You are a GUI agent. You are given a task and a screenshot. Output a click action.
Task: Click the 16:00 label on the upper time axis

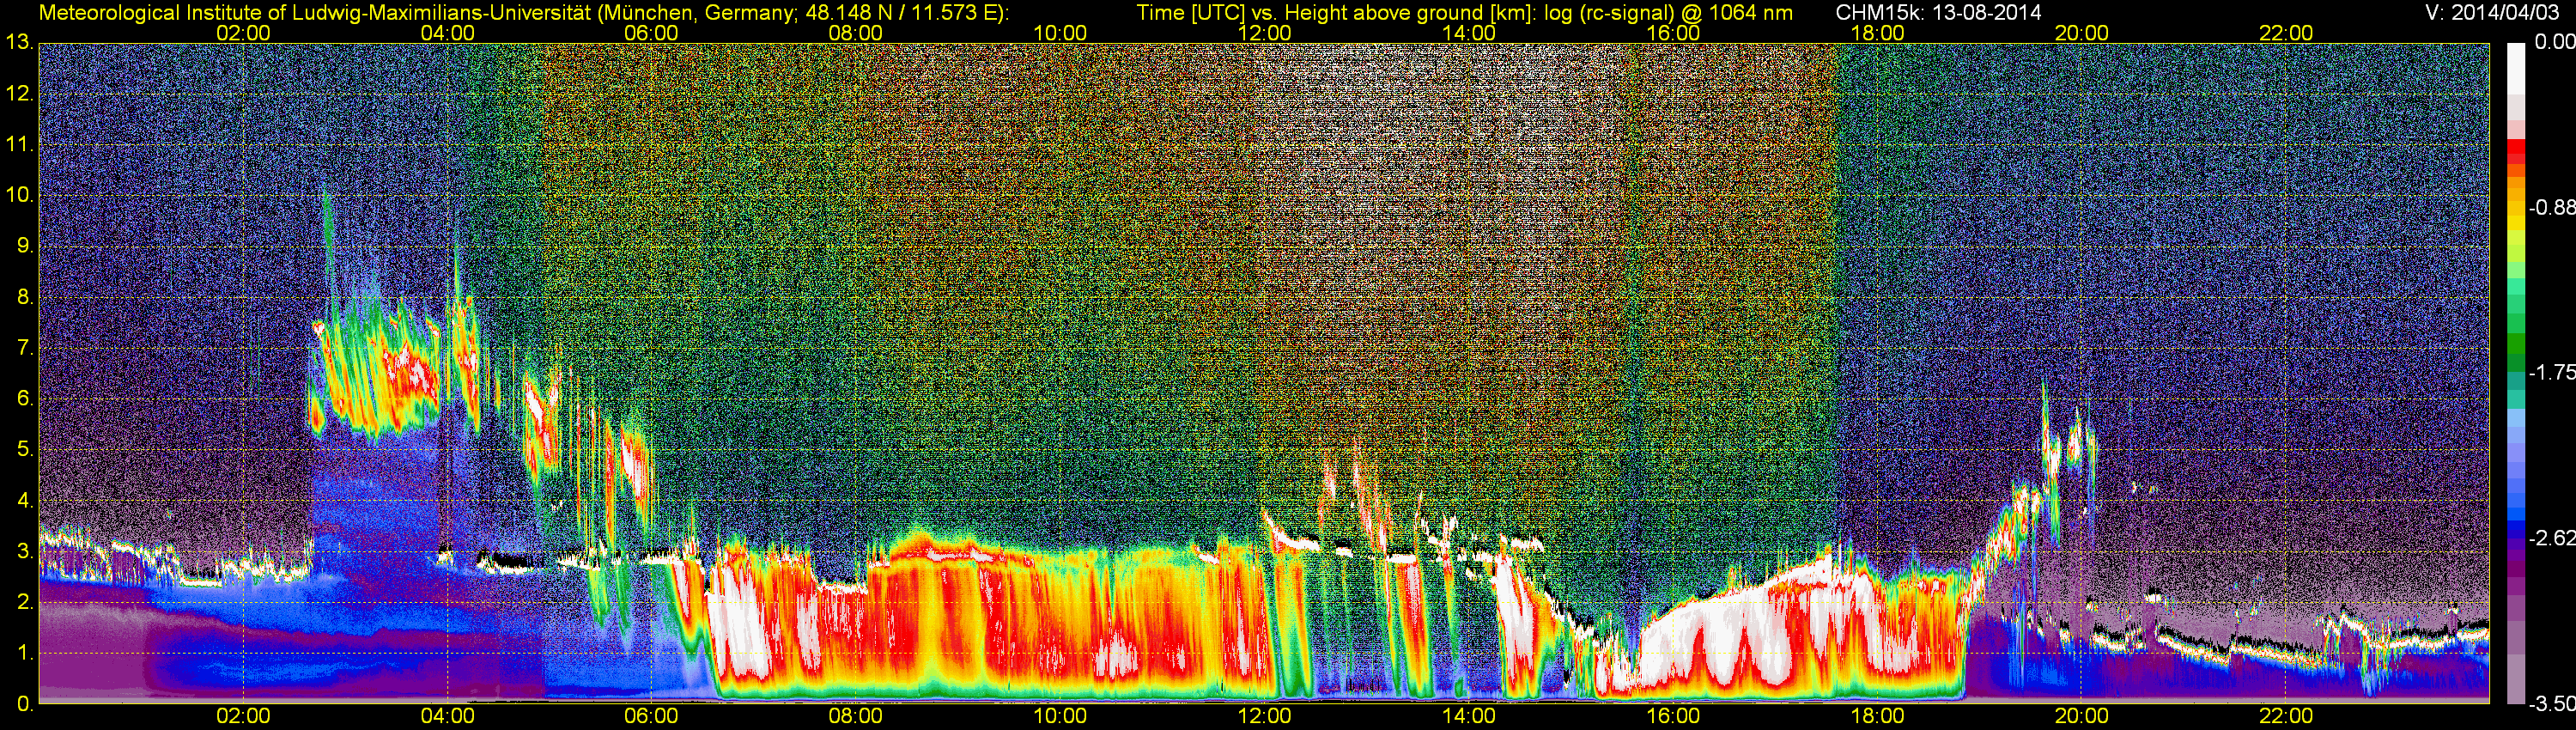1673,33
